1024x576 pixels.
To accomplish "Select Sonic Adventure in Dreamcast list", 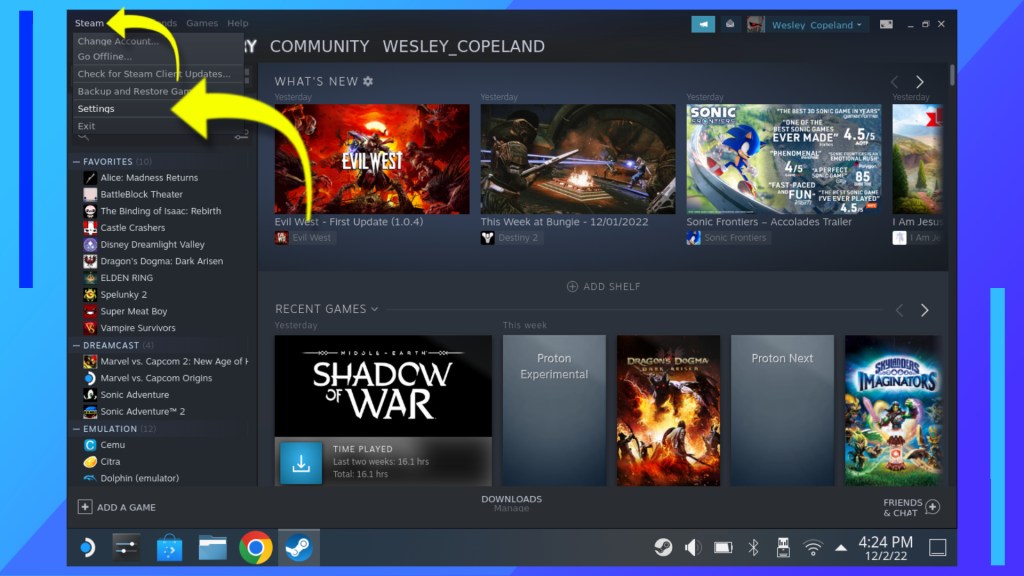I will click(x=135, y=394).
